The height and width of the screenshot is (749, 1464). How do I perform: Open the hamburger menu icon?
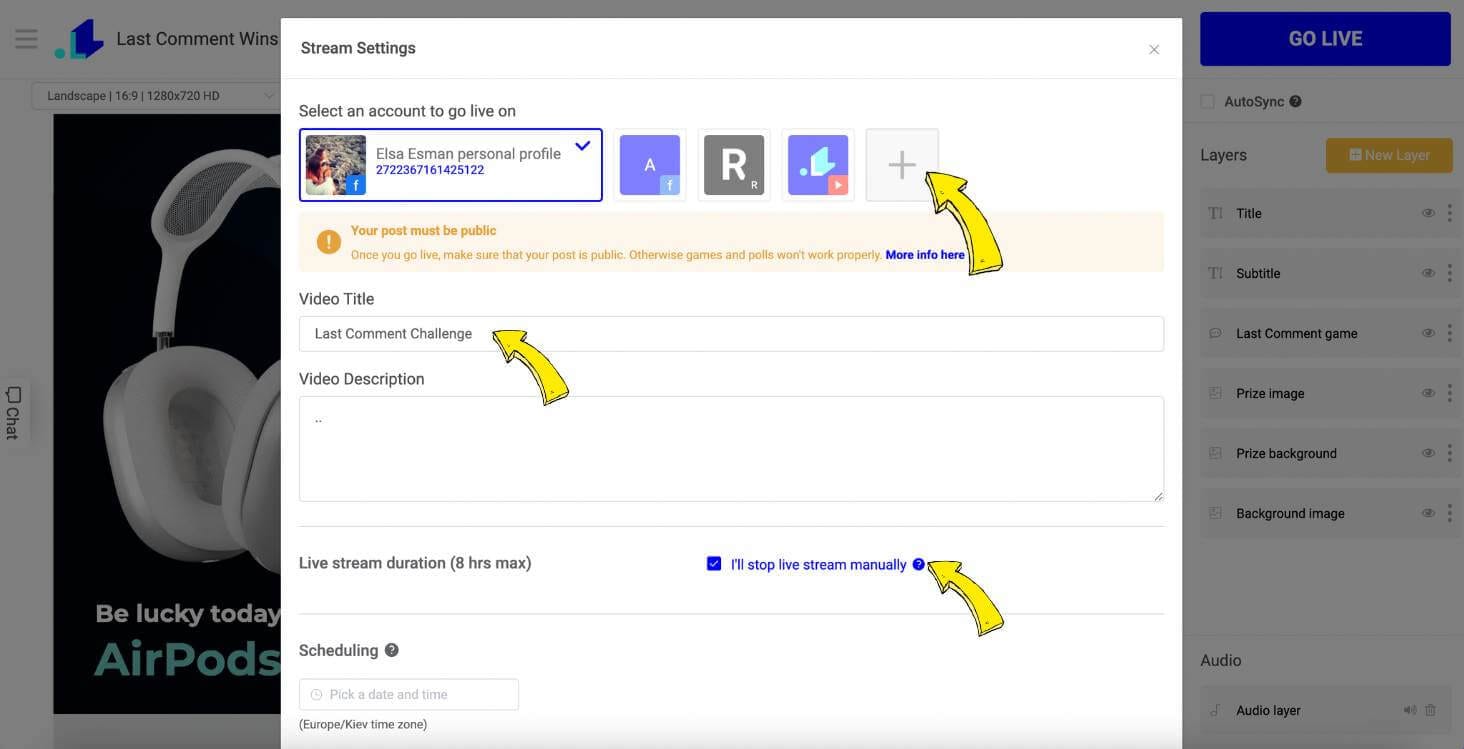pyautogui.click(x=26, y=39)
